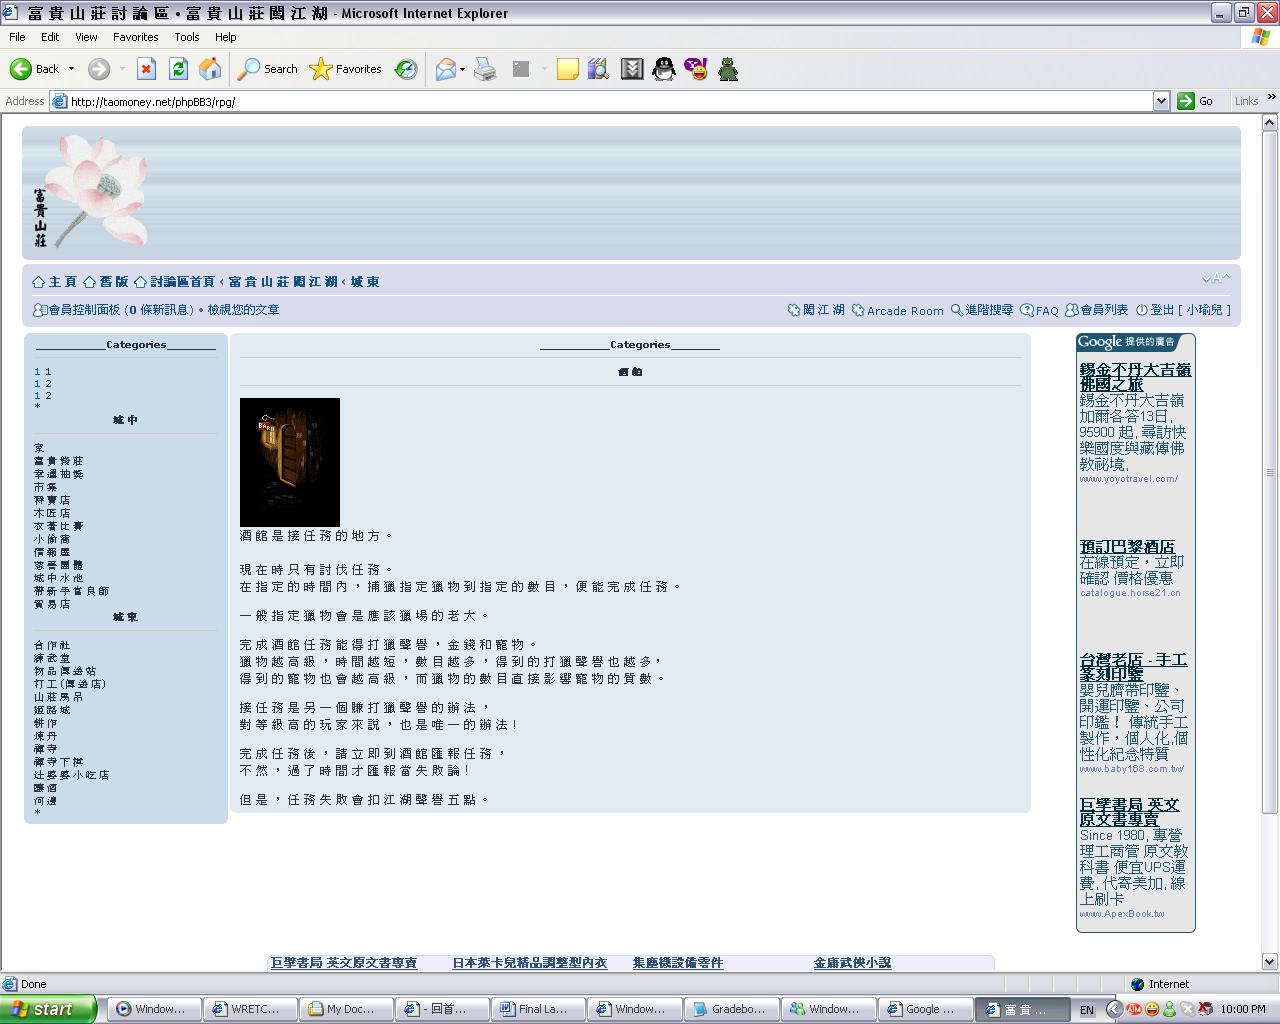The image size is (1280, 1024).
Task: Click the 主頁 home link
Action: tap(62, 282)
